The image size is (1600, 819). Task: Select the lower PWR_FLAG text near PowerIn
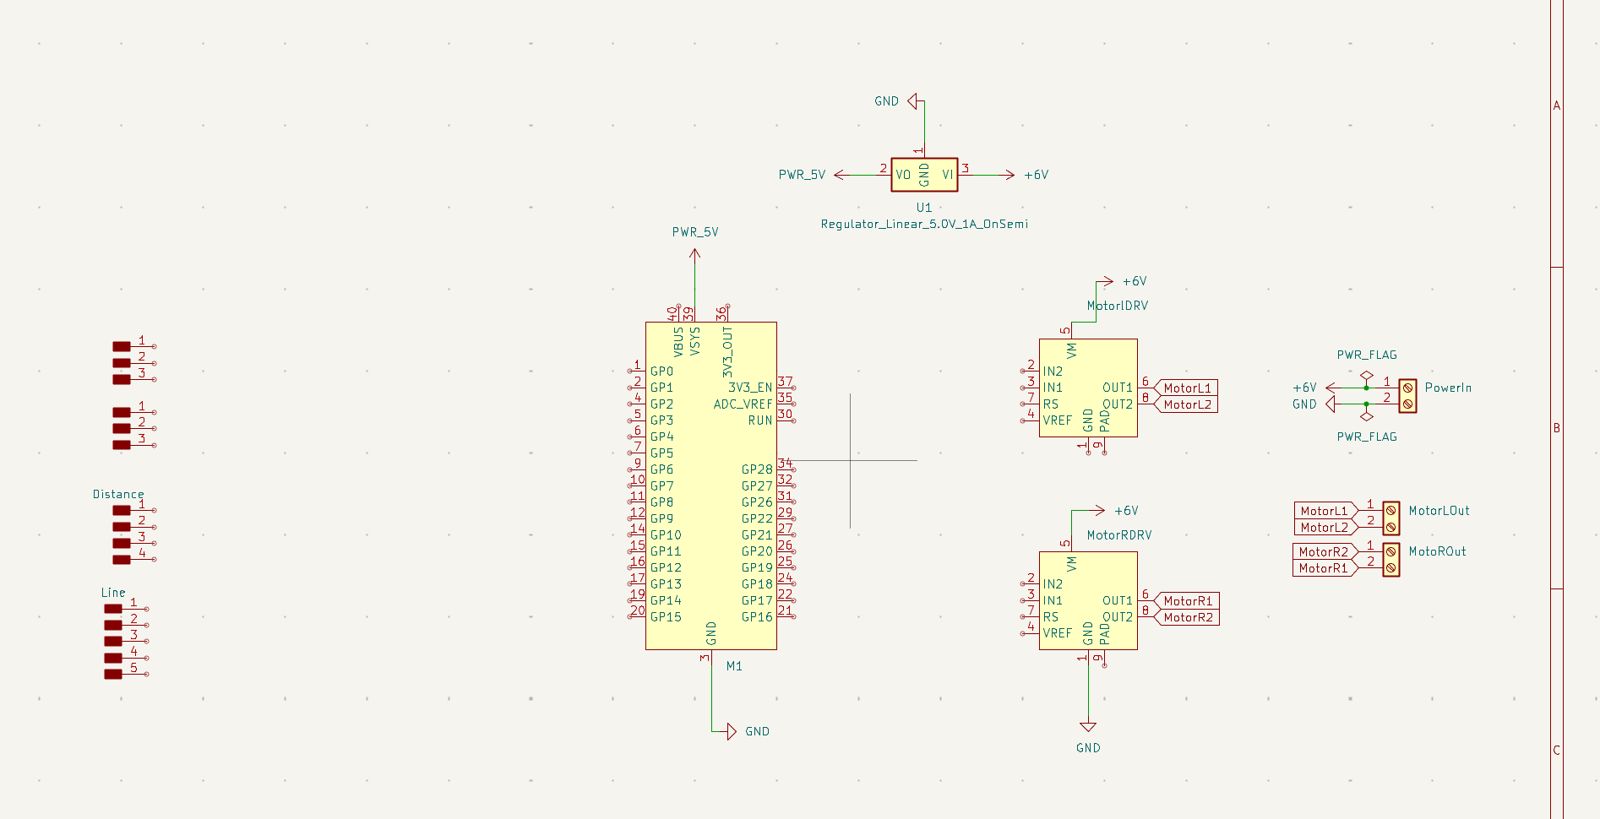coord(1367,437)
